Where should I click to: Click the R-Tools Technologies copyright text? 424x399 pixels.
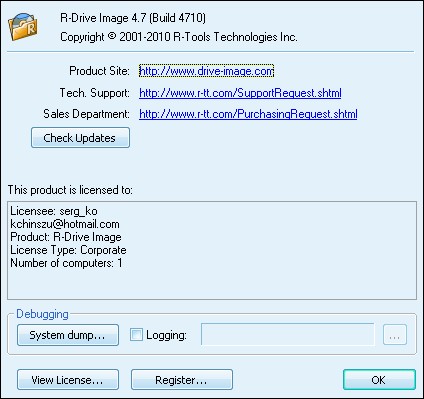coord(179,37)
